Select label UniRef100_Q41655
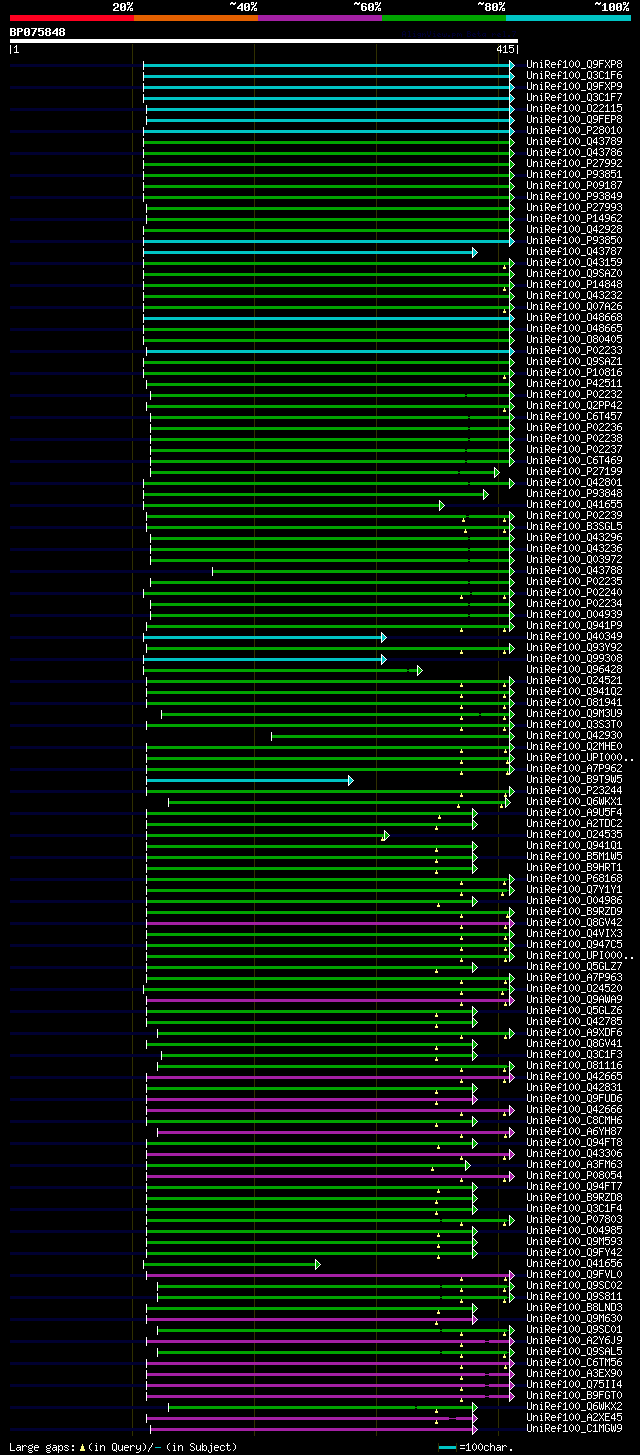 tap(574, 504)
